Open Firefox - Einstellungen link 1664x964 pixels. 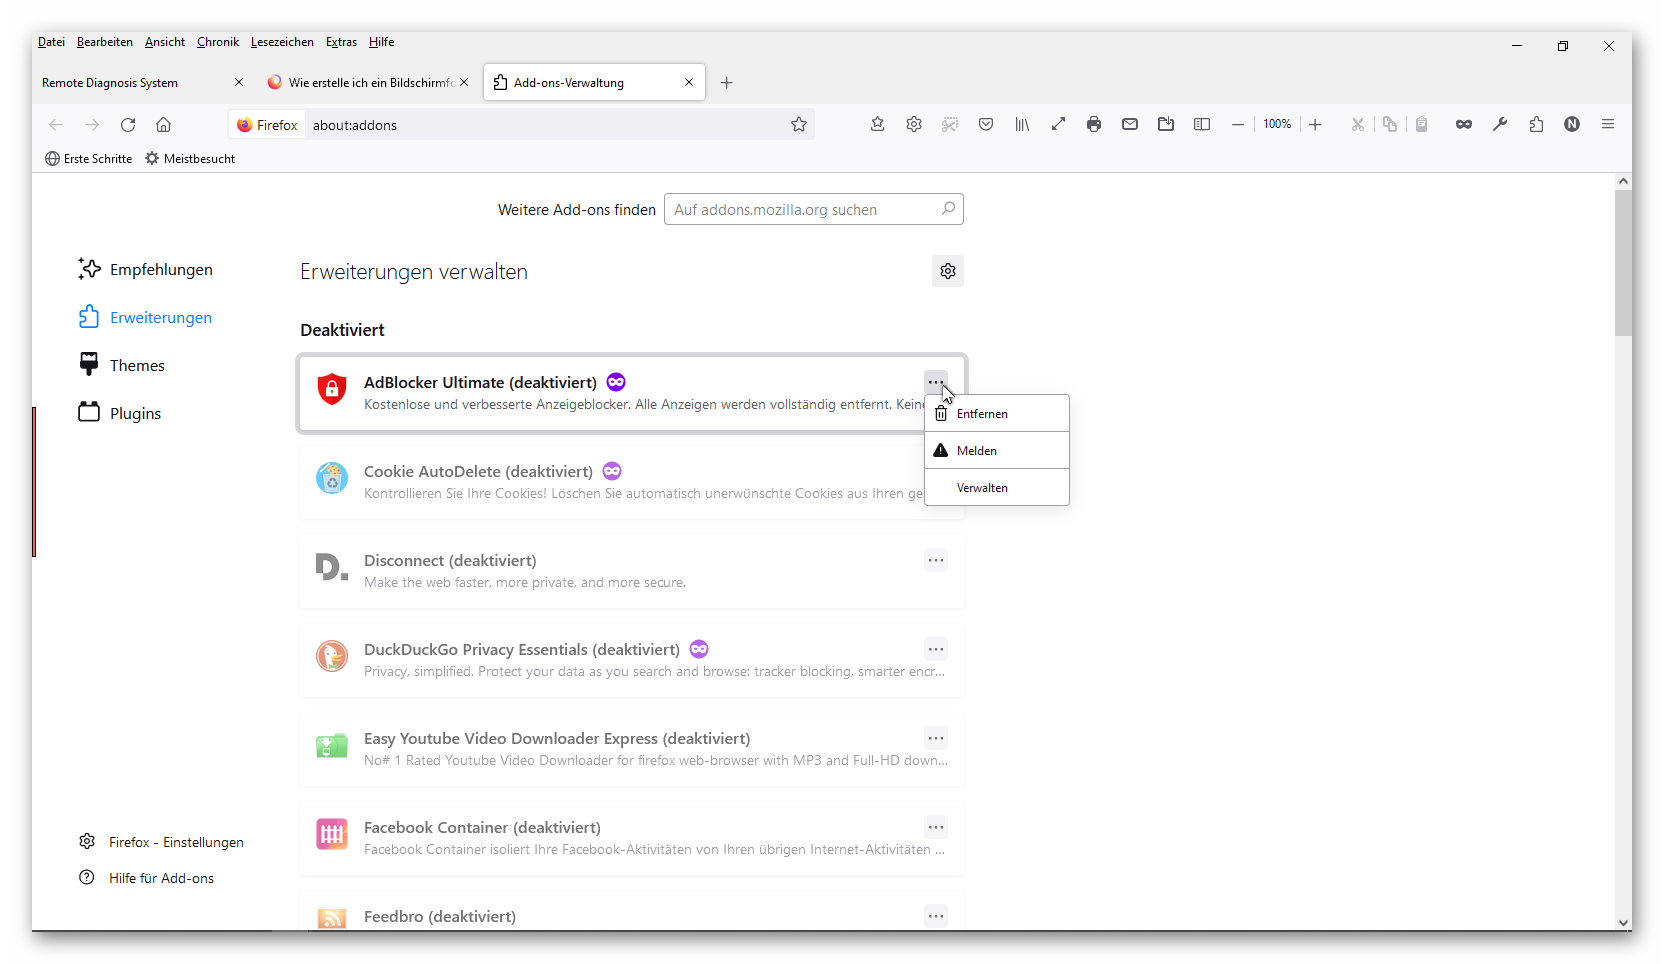pos(176,842)
